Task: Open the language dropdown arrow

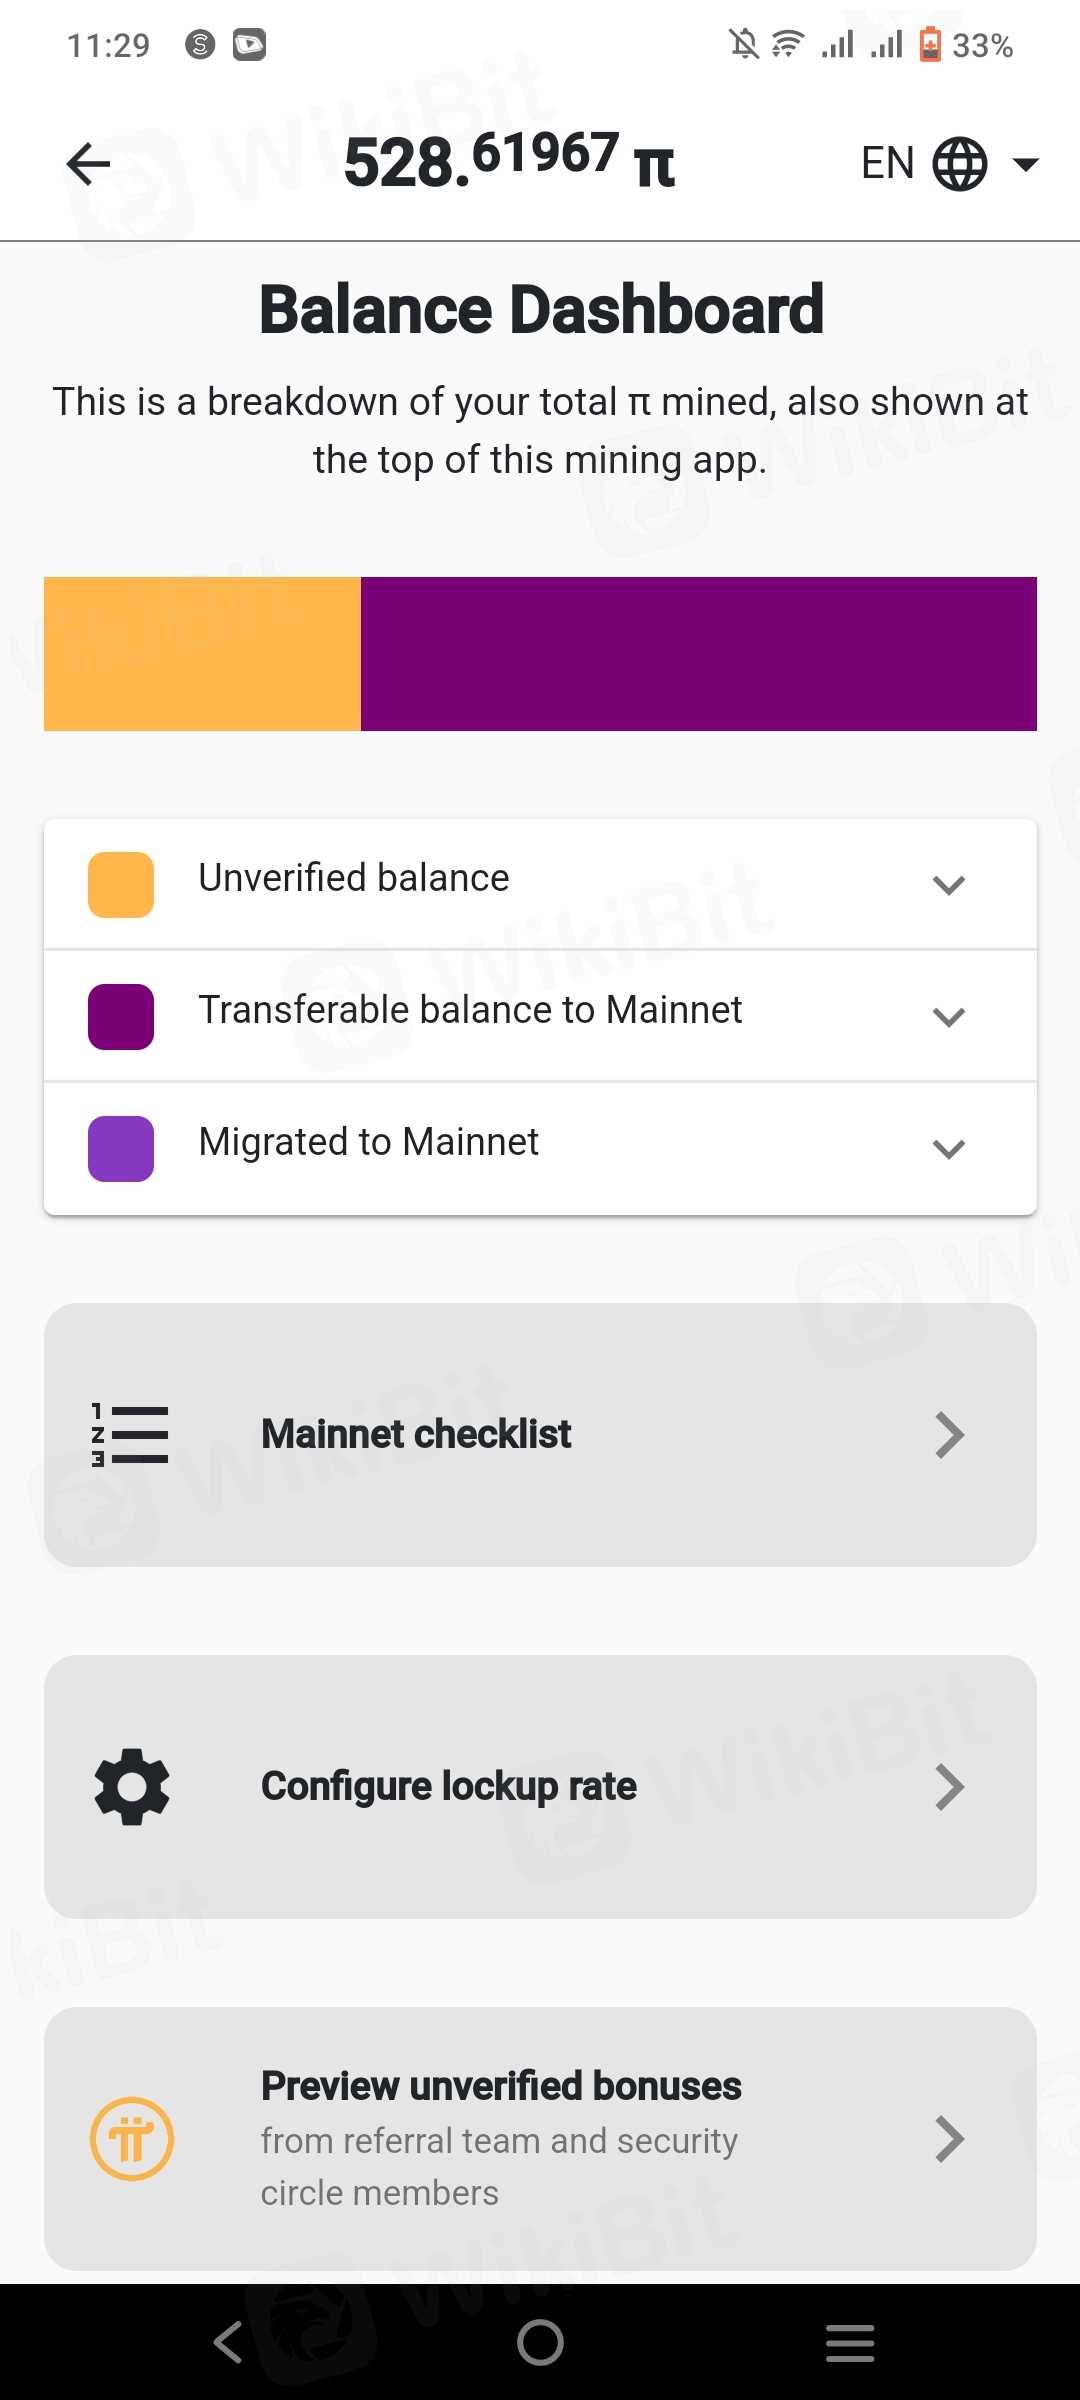Action: [x=1026, y=164]
